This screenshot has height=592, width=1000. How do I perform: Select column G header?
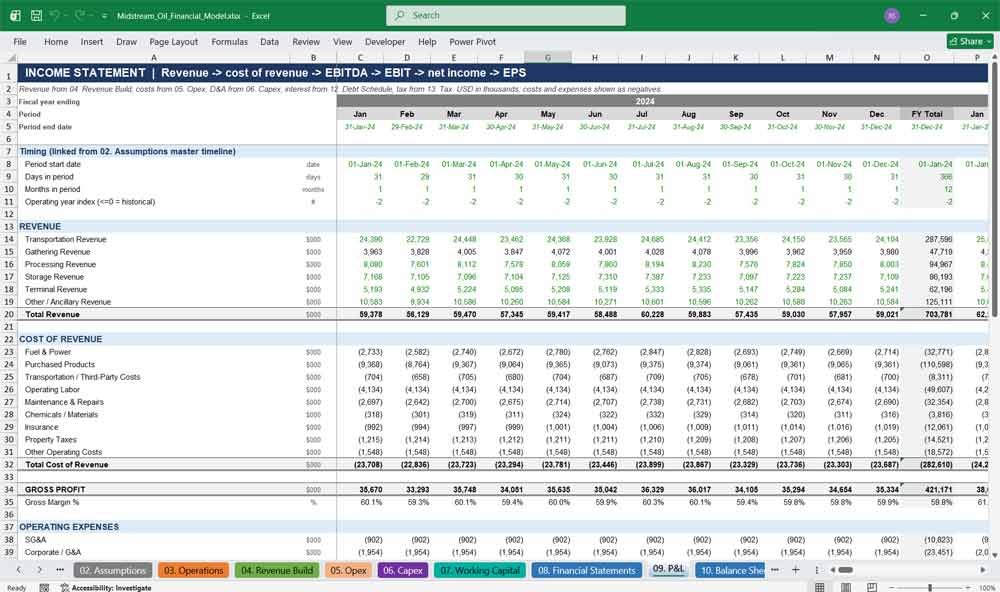pyautogui.click(x=548, y=57)
